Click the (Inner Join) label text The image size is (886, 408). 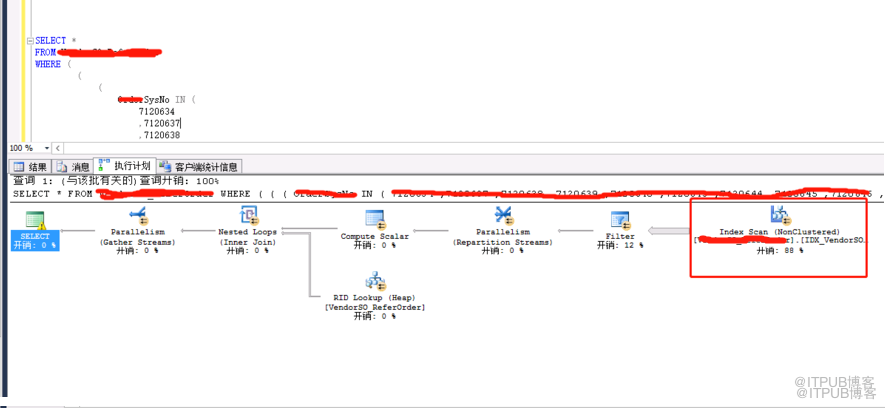248,241
